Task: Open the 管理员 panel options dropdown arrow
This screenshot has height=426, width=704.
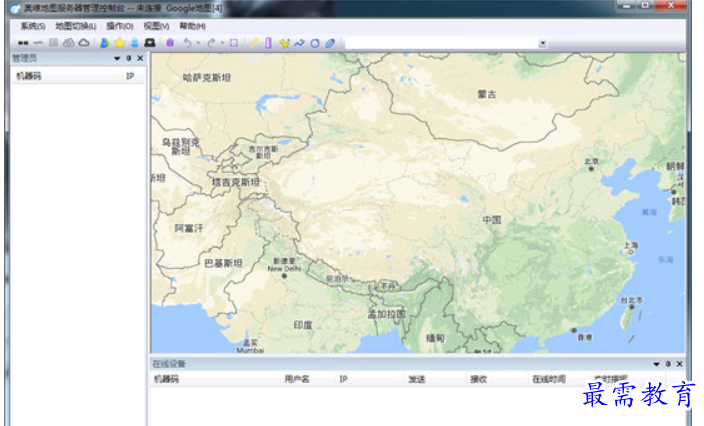Action: pos(117,58)
